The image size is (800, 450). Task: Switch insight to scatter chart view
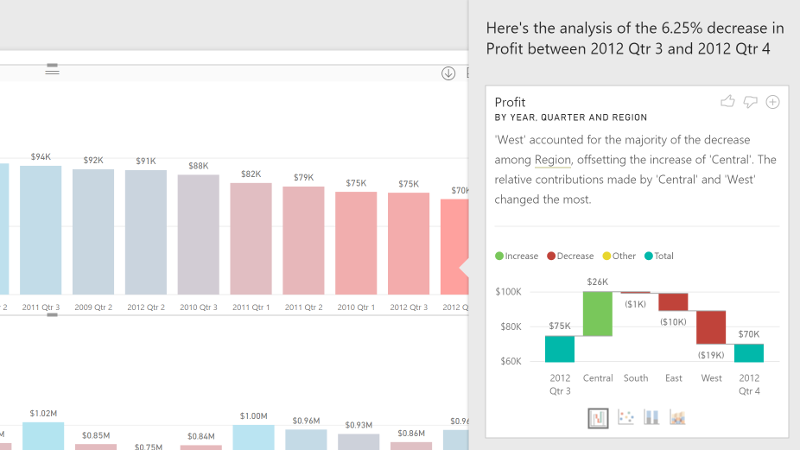coord(626,417)
